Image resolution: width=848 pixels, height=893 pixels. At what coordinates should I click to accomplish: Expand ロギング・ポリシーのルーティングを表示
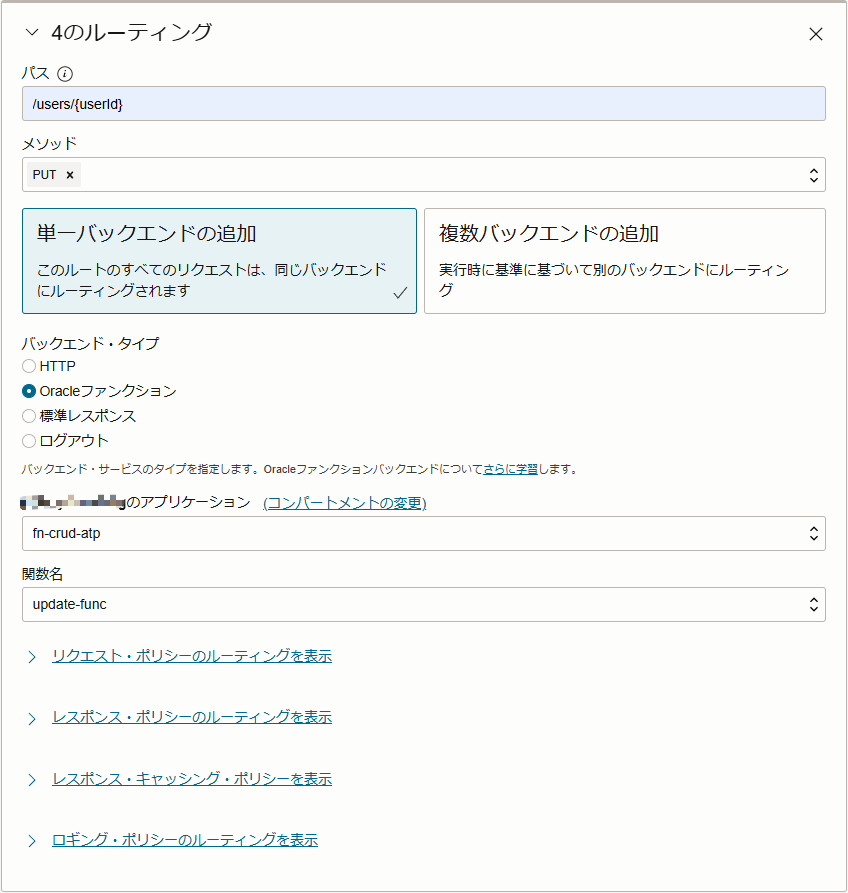pyautogui.click(x=184, y=841)
